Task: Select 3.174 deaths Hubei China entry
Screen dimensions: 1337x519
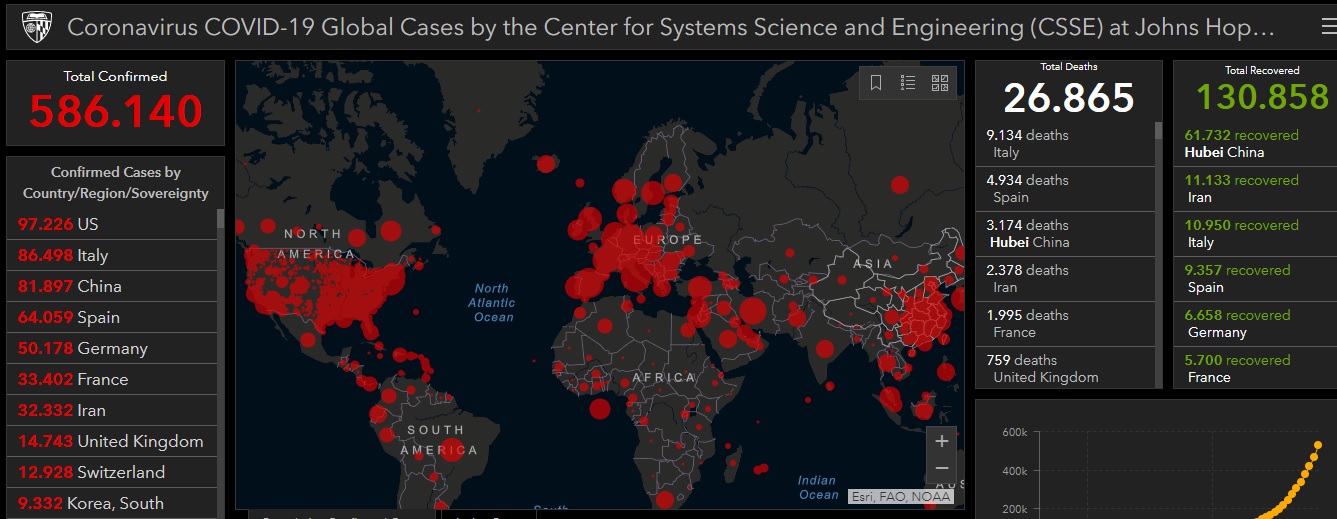Action: point(1065,234)
